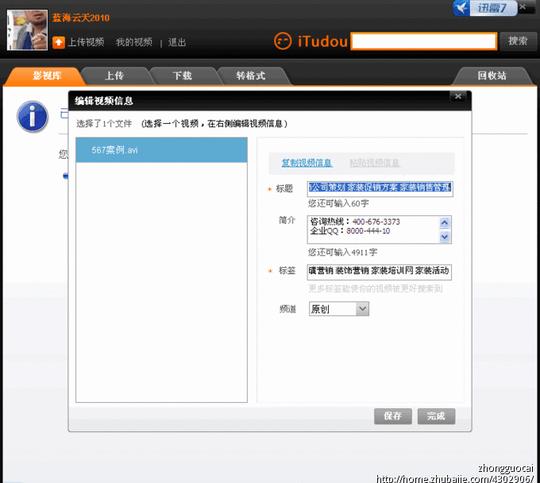This screenshot has width=540, height=483.
Task: Switch to the 影视库 tab
Action: pyautogui.click(x=47, y=75)
